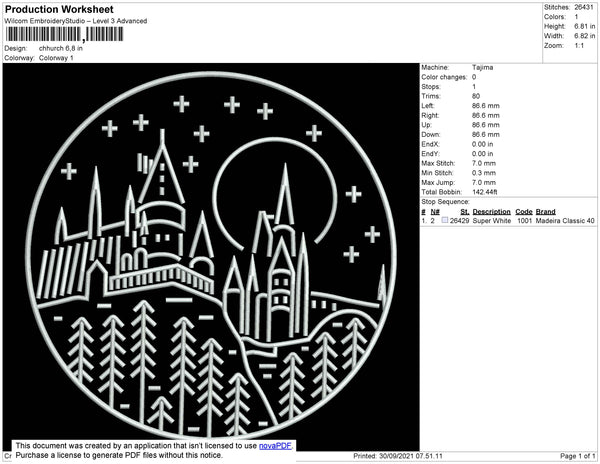Click the design name 'chhurch 6,8 in'
The image size is (600, 464).
pos(61,49)
